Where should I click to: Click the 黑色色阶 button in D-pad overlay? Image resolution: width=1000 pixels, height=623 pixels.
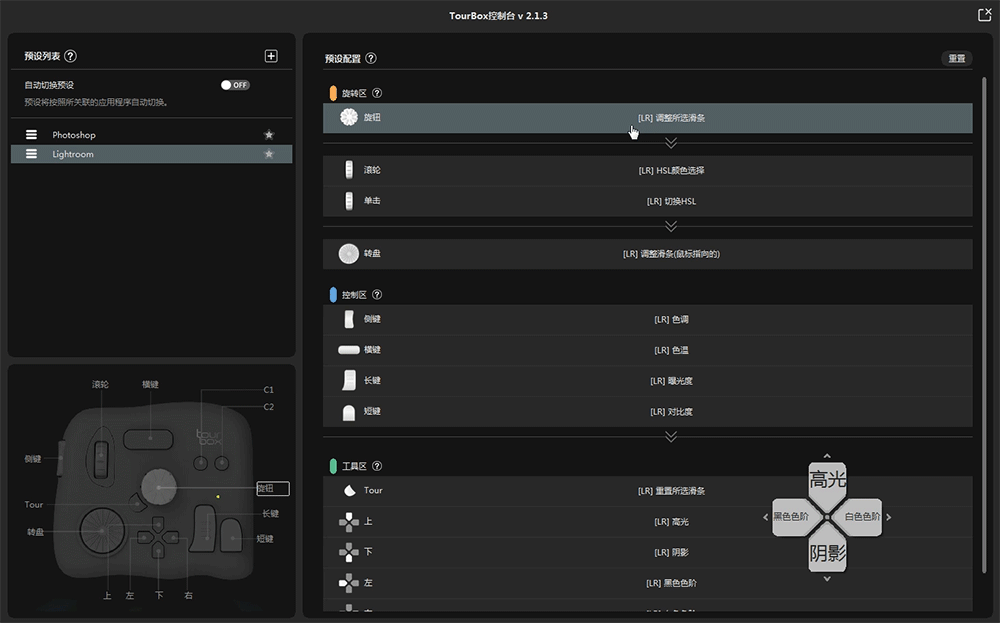pos(791,517)
